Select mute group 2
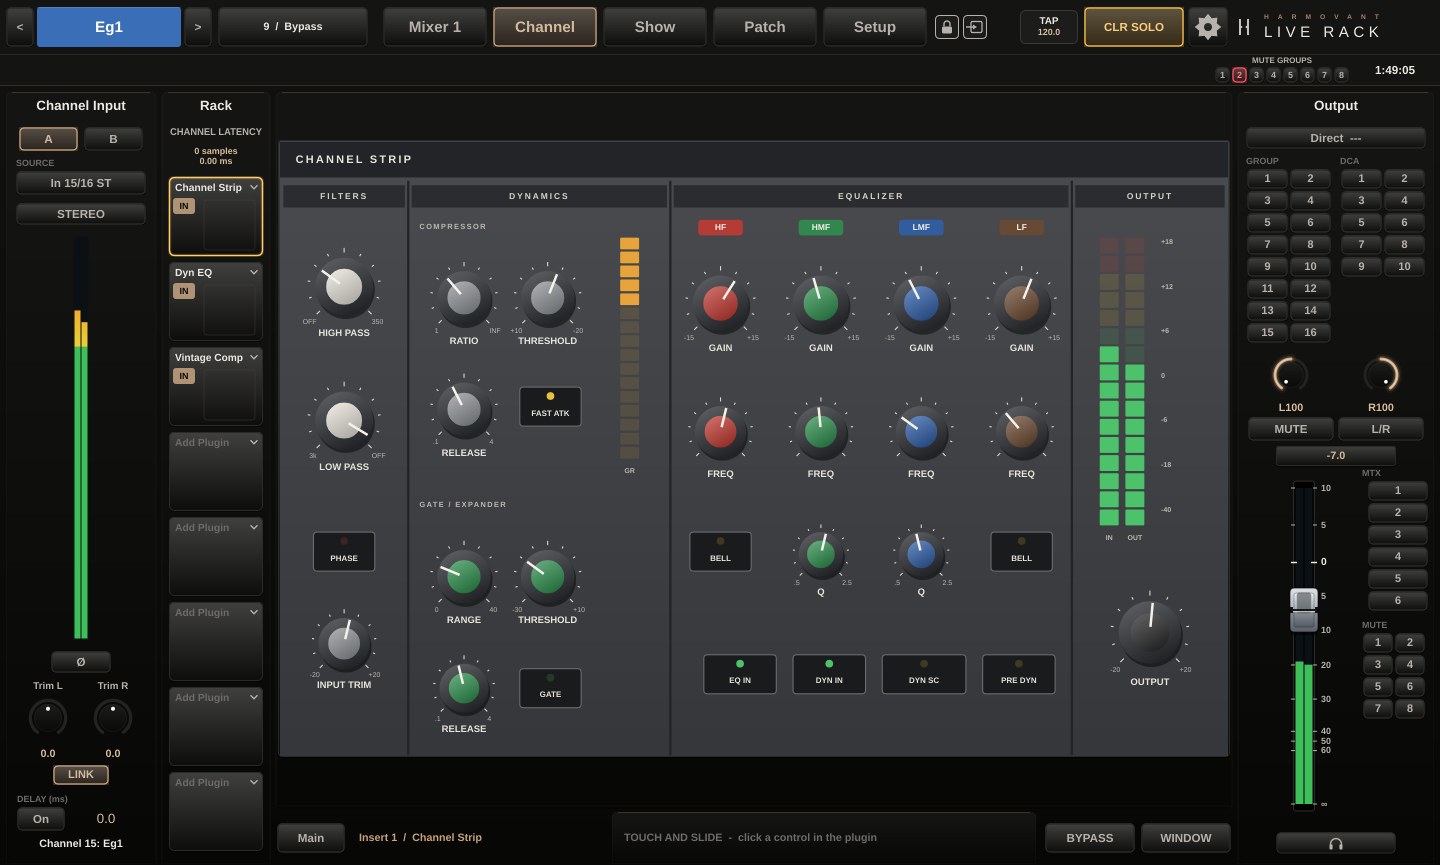The image size is (1440, 865). pos(1239,75)
